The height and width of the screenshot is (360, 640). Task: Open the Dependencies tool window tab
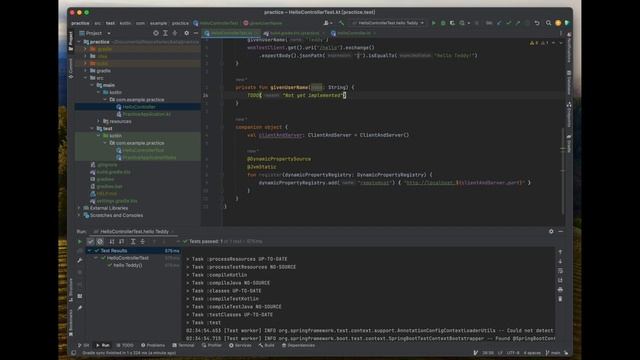[x=298, y=345]
